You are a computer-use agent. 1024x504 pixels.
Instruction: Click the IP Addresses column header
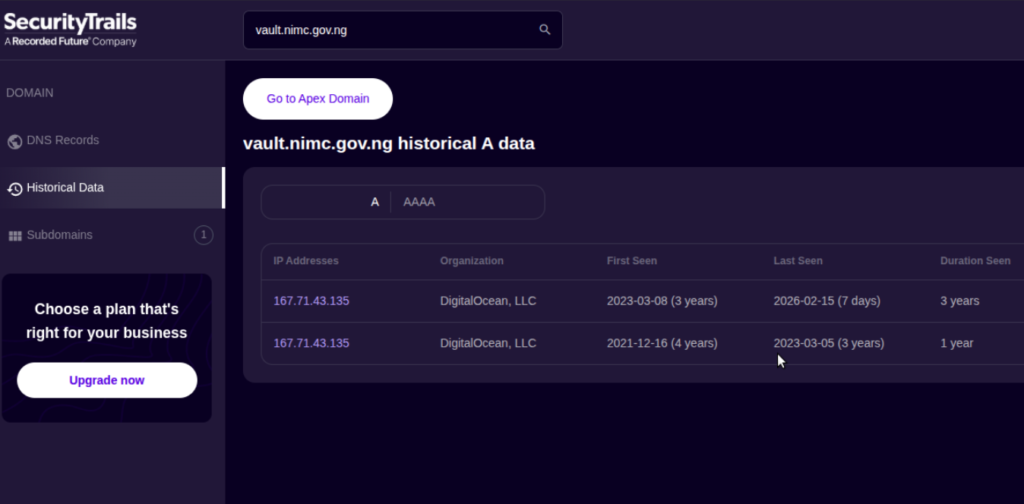(x=306, y=261)
